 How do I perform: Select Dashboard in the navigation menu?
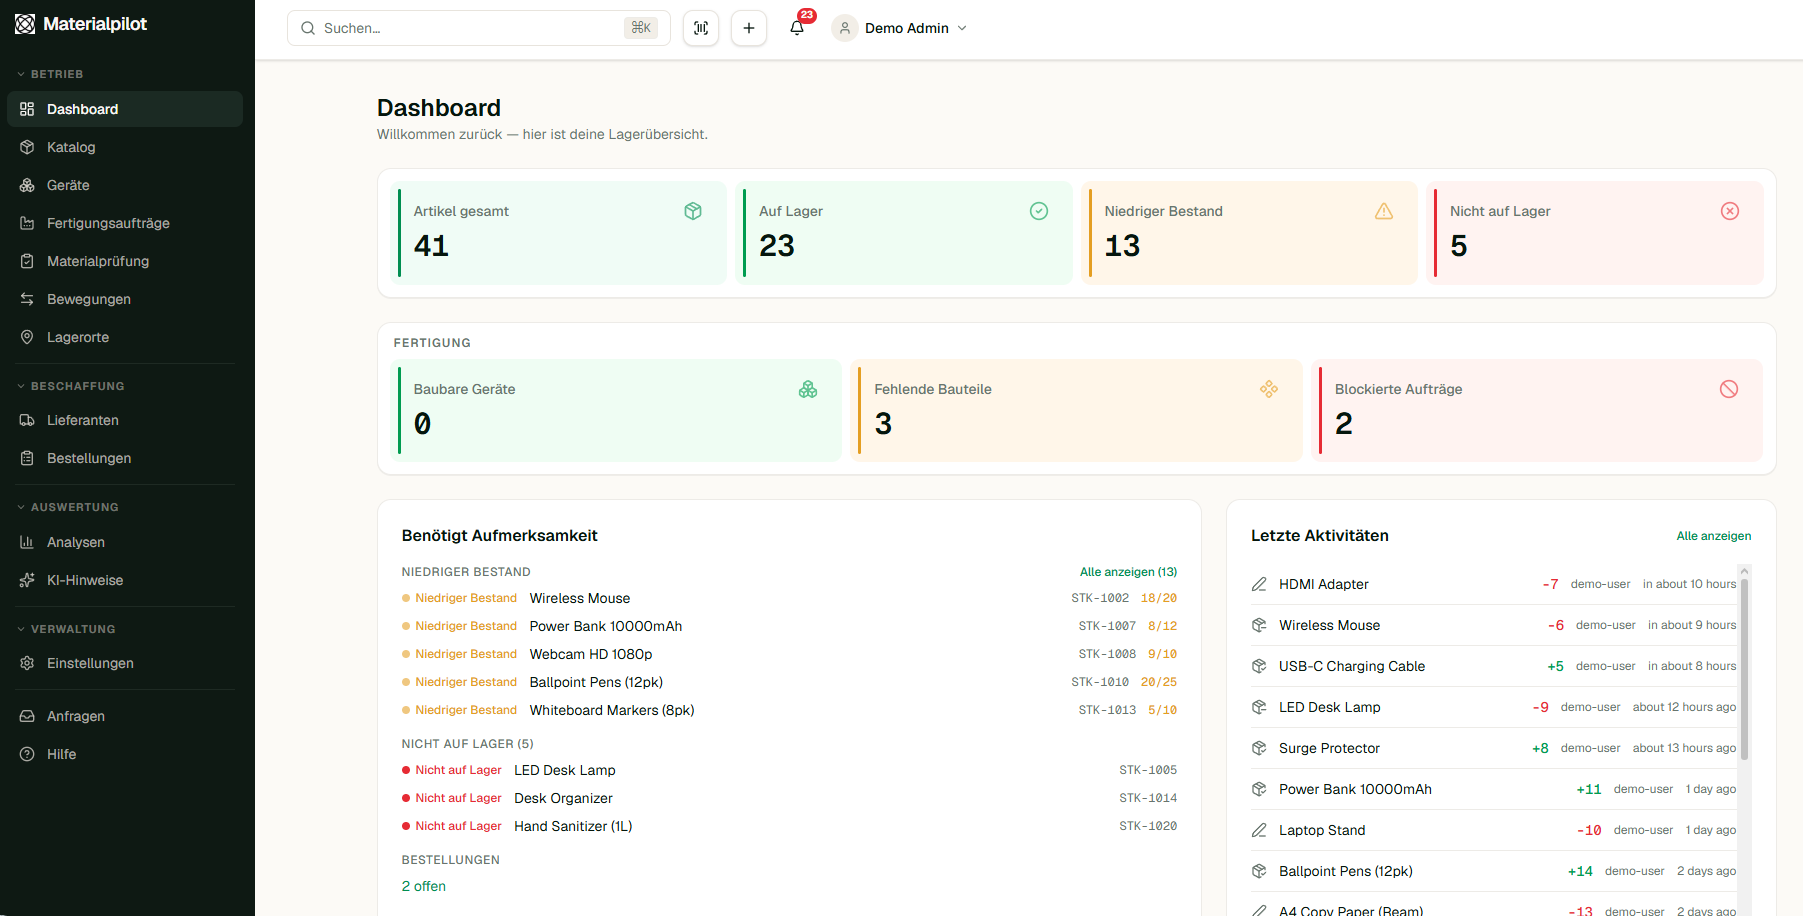click(82, 109)
